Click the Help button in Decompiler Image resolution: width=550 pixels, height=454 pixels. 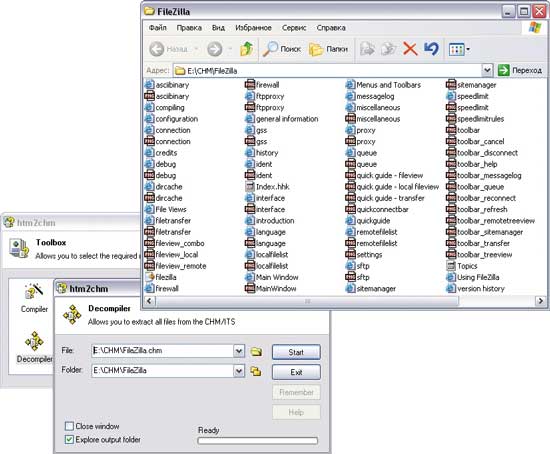coord(296,412)
